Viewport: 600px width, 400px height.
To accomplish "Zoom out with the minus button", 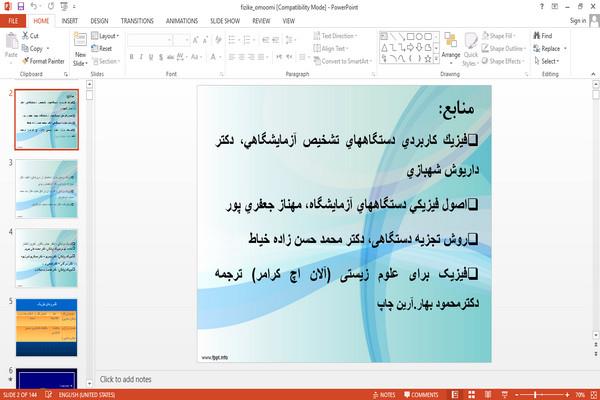I will 517,395.
